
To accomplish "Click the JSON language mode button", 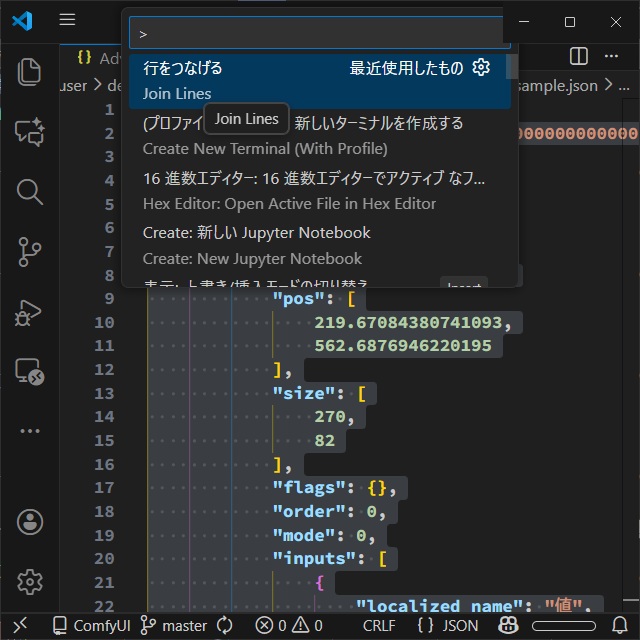I will point(448,625).
